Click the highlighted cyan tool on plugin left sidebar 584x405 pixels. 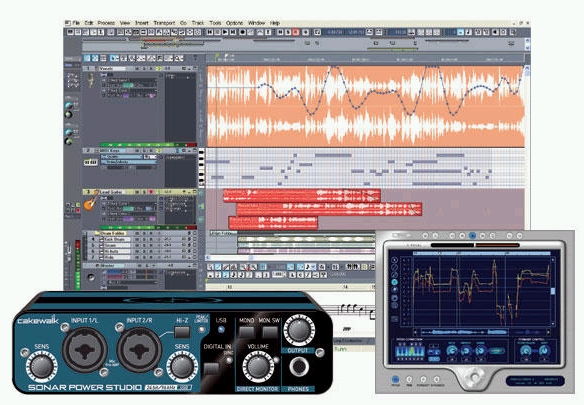click(394, 282)
